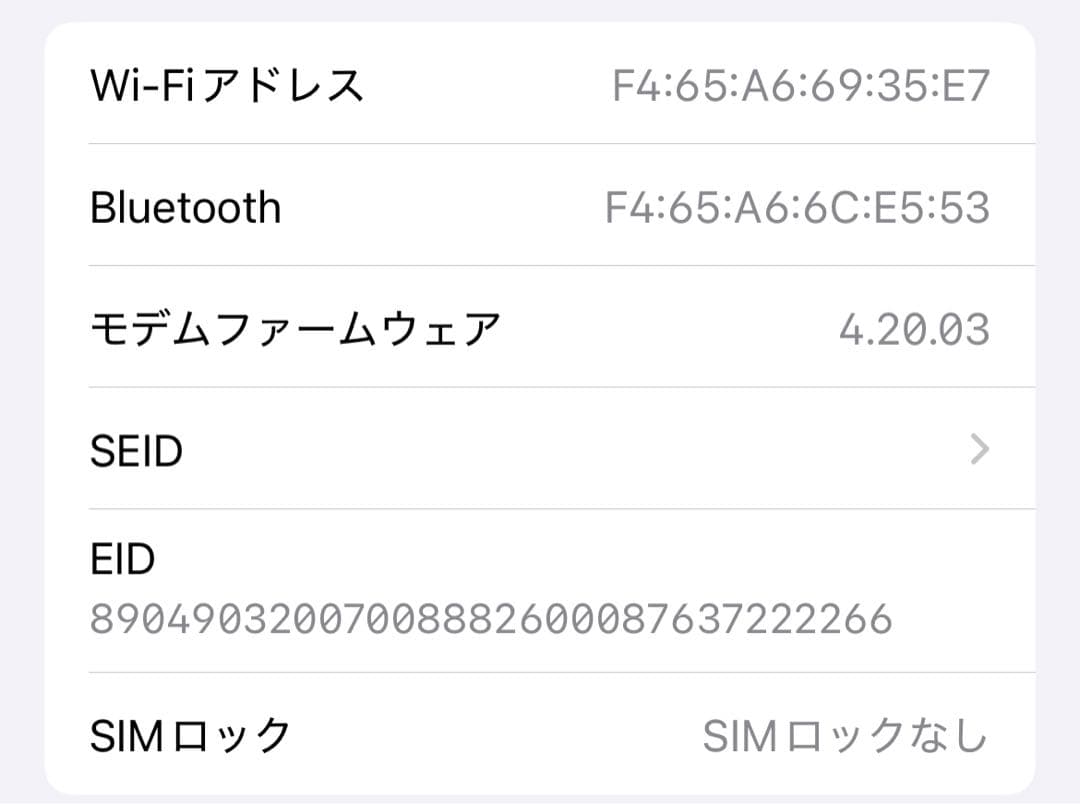This screenshot has height=804, width=1080.
Task: Expand SEID using its disclosure arrow
Action: click(978, 450)
